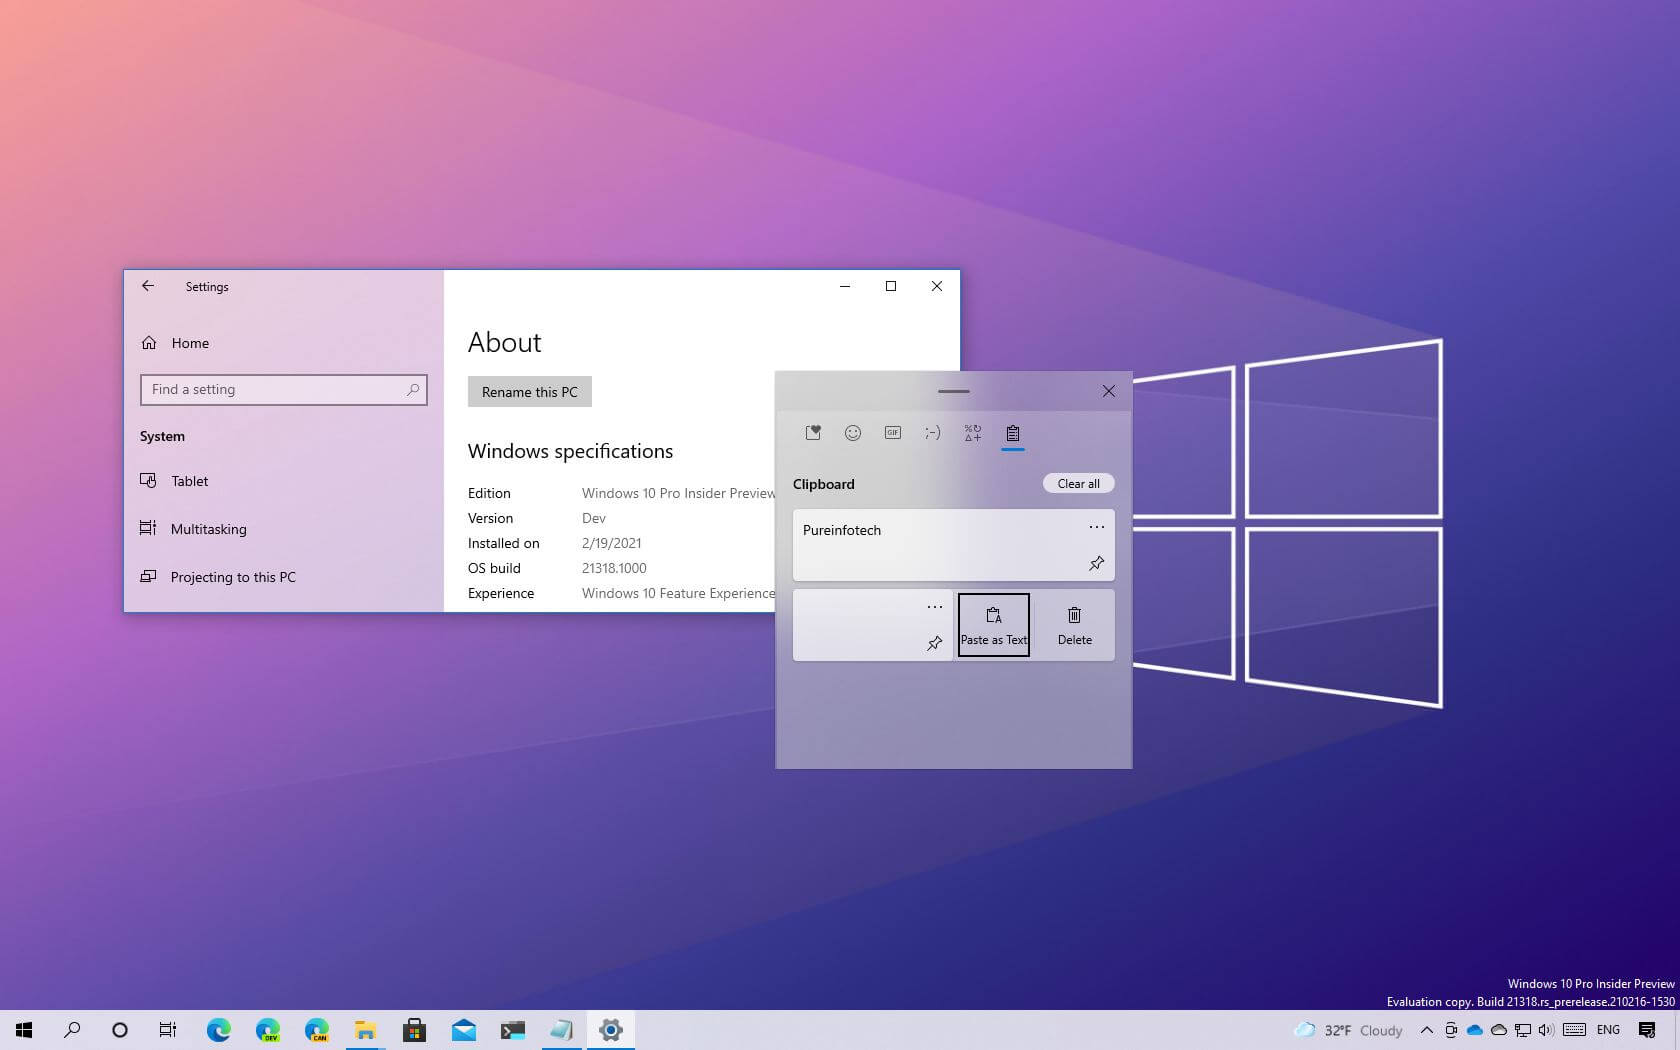Clear all clipboard history
Screen dimensions: 1680x1050
(x=1078, y=483)
